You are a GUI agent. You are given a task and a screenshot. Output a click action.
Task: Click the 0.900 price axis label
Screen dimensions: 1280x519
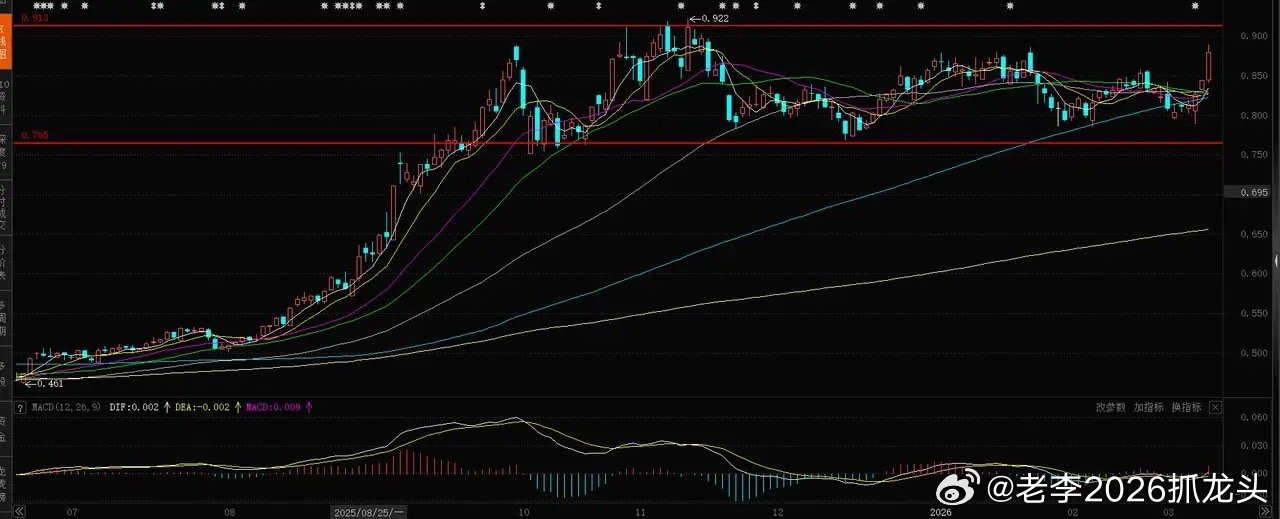[x=1256, y=36]
